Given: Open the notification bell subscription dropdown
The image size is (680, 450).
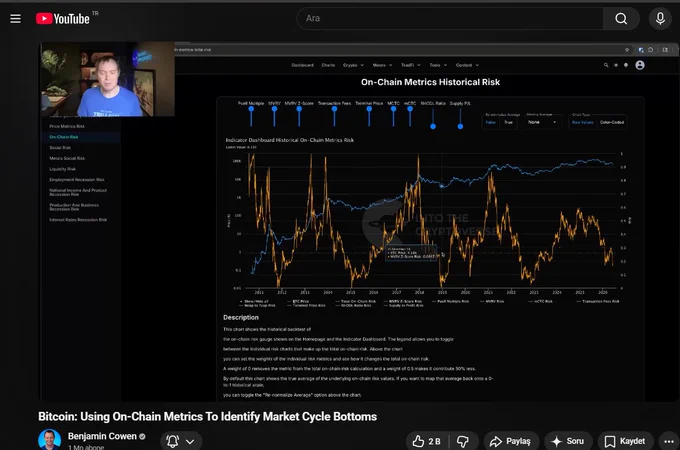Looking at the screenshot, I should click(x=180, y=441).
